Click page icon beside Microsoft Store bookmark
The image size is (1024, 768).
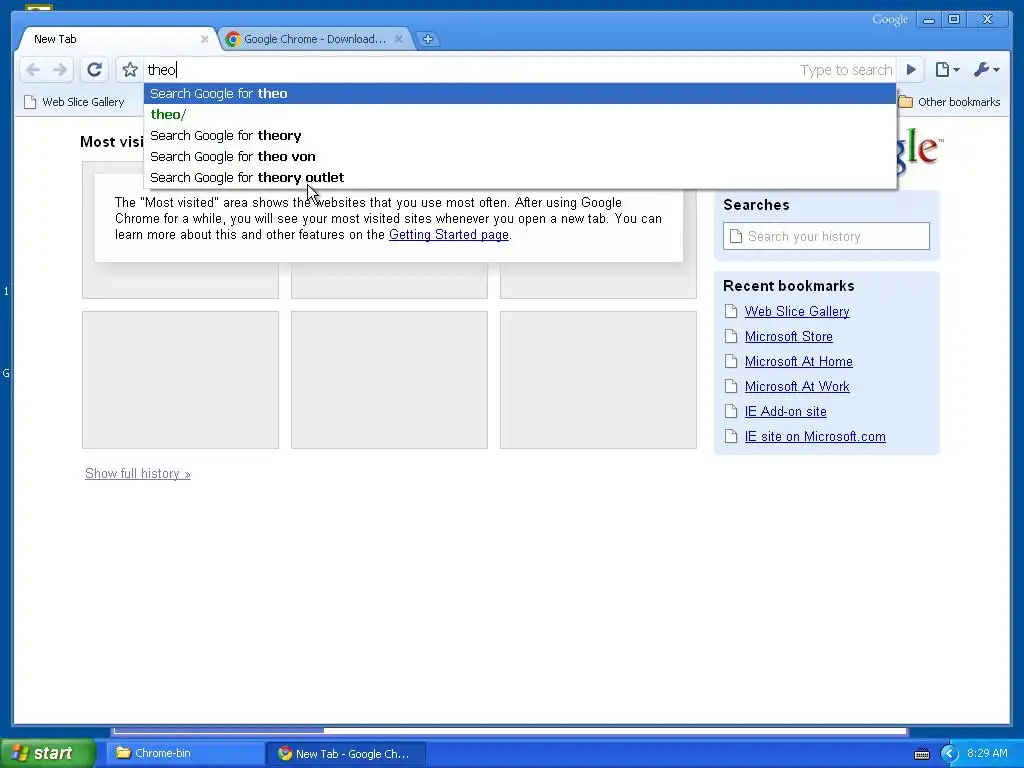(731, 336)
